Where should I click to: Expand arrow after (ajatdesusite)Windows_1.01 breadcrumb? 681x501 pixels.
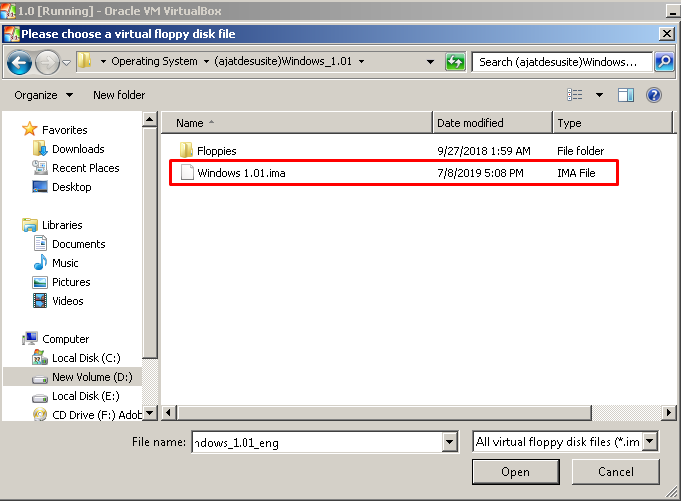click(361, 62)
